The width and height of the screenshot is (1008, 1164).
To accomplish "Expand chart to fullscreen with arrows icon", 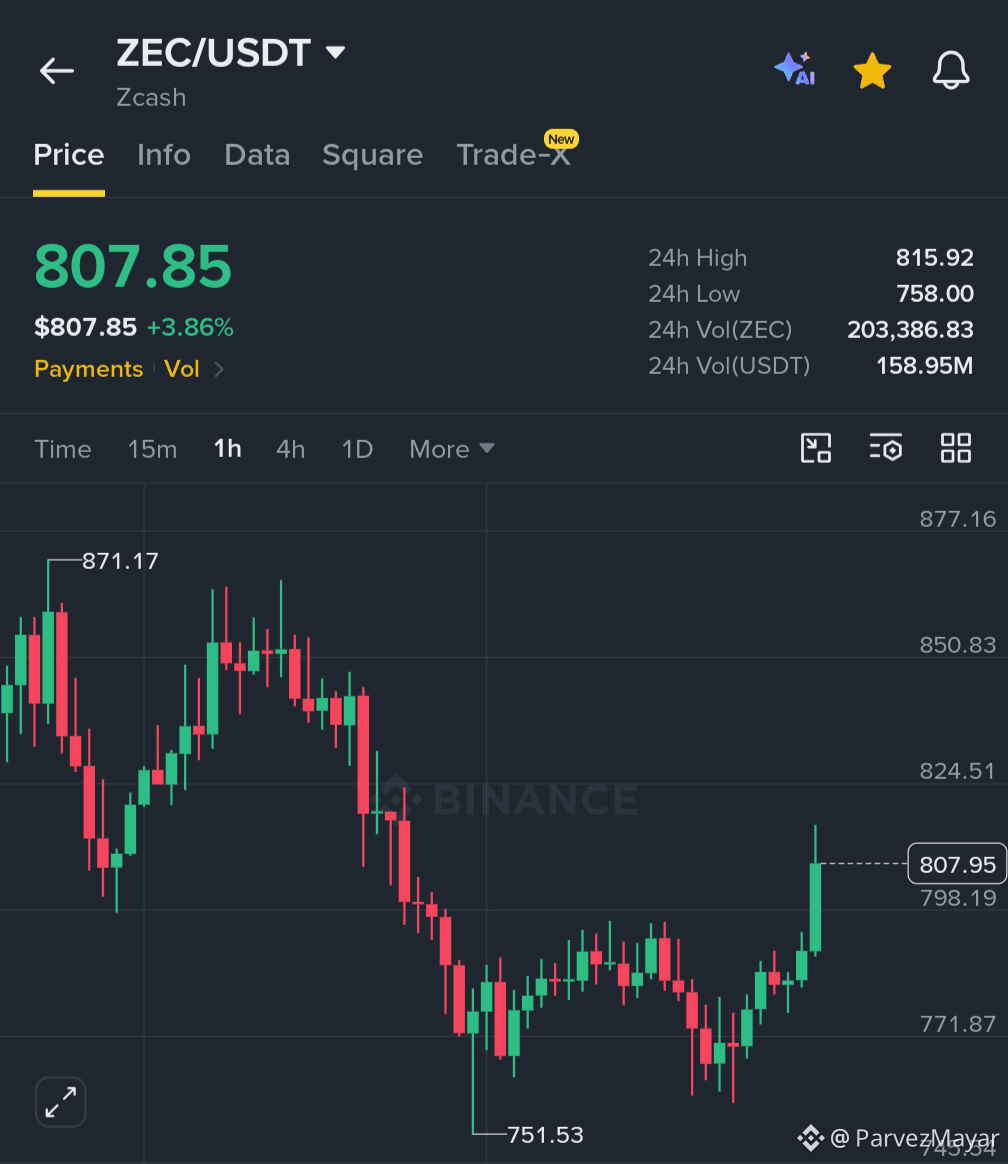I will click(x=60, y=1102).
